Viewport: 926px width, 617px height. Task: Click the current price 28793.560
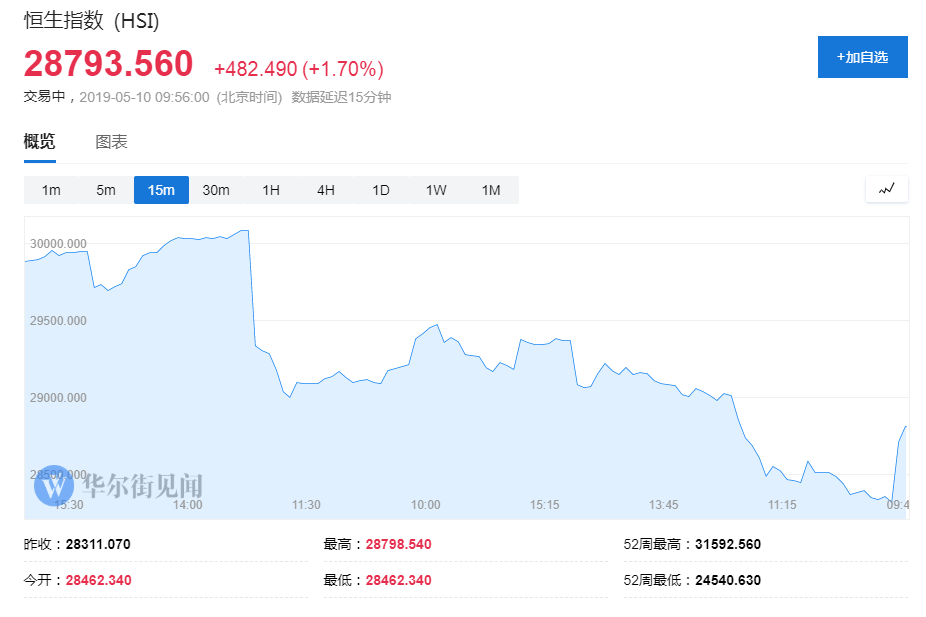click(108, 64)
